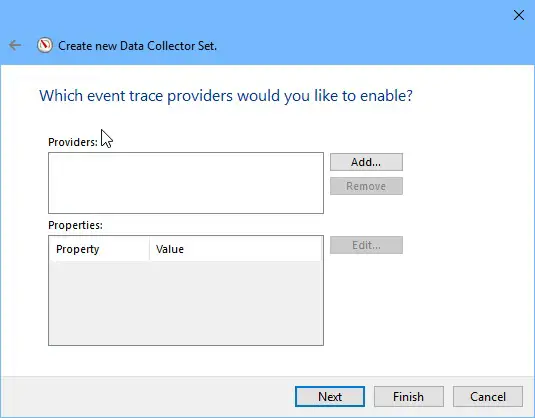
Task: Click the empty grey Properties list area
Action: [x=186, y=303]
